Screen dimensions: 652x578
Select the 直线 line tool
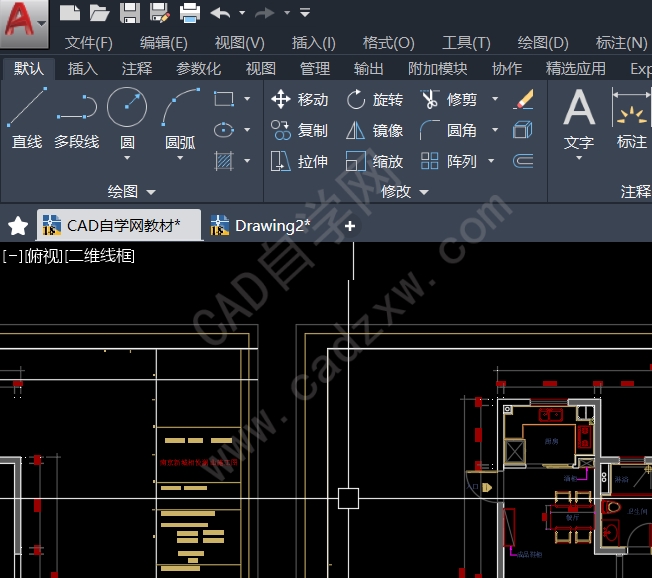27,118
